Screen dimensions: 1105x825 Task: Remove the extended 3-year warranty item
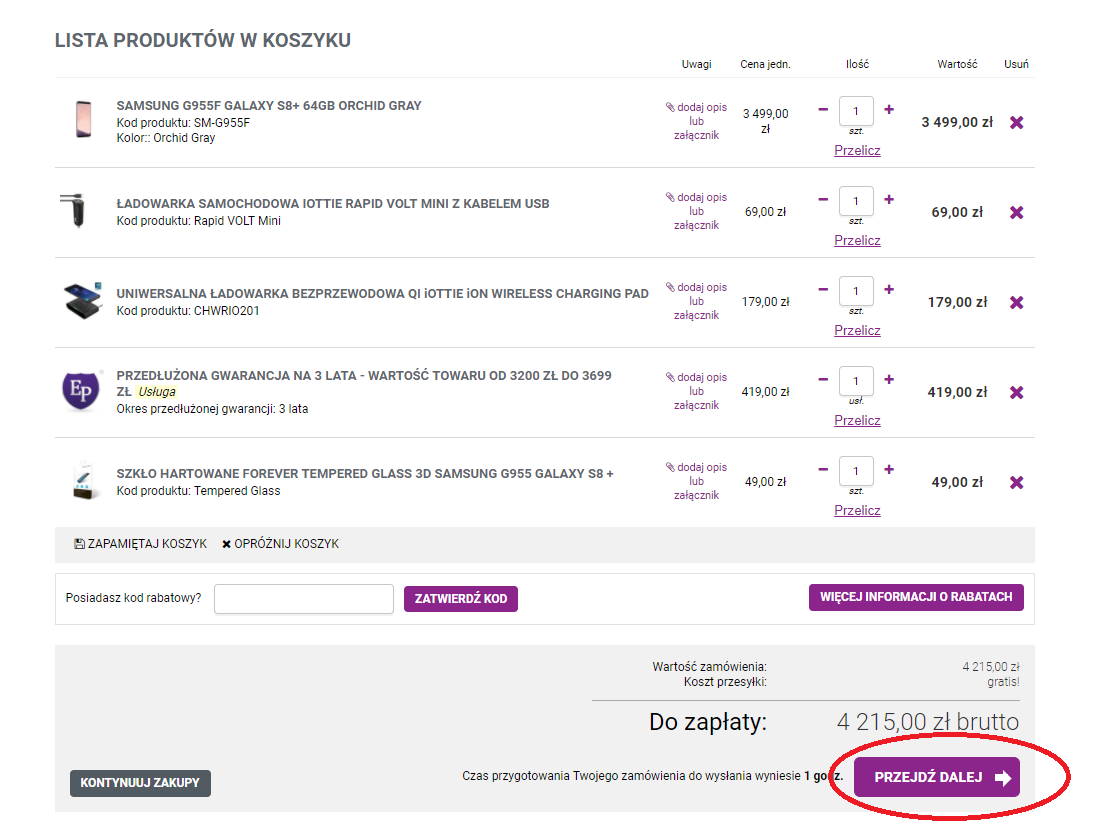1016,393
